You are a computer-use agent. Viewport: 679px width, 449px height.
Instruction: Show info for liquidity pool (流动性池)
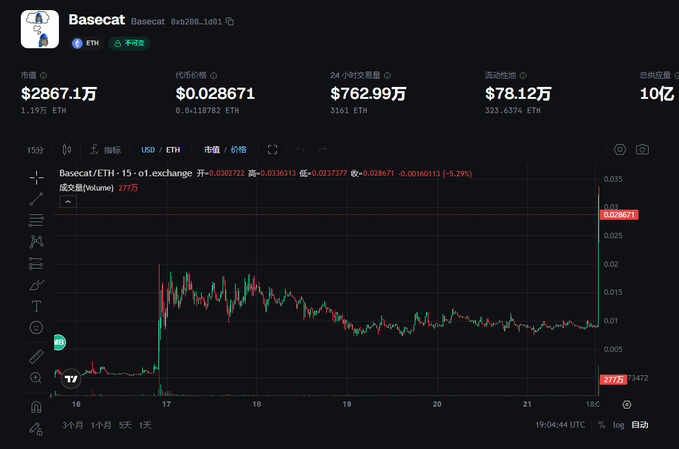[523, 75]
